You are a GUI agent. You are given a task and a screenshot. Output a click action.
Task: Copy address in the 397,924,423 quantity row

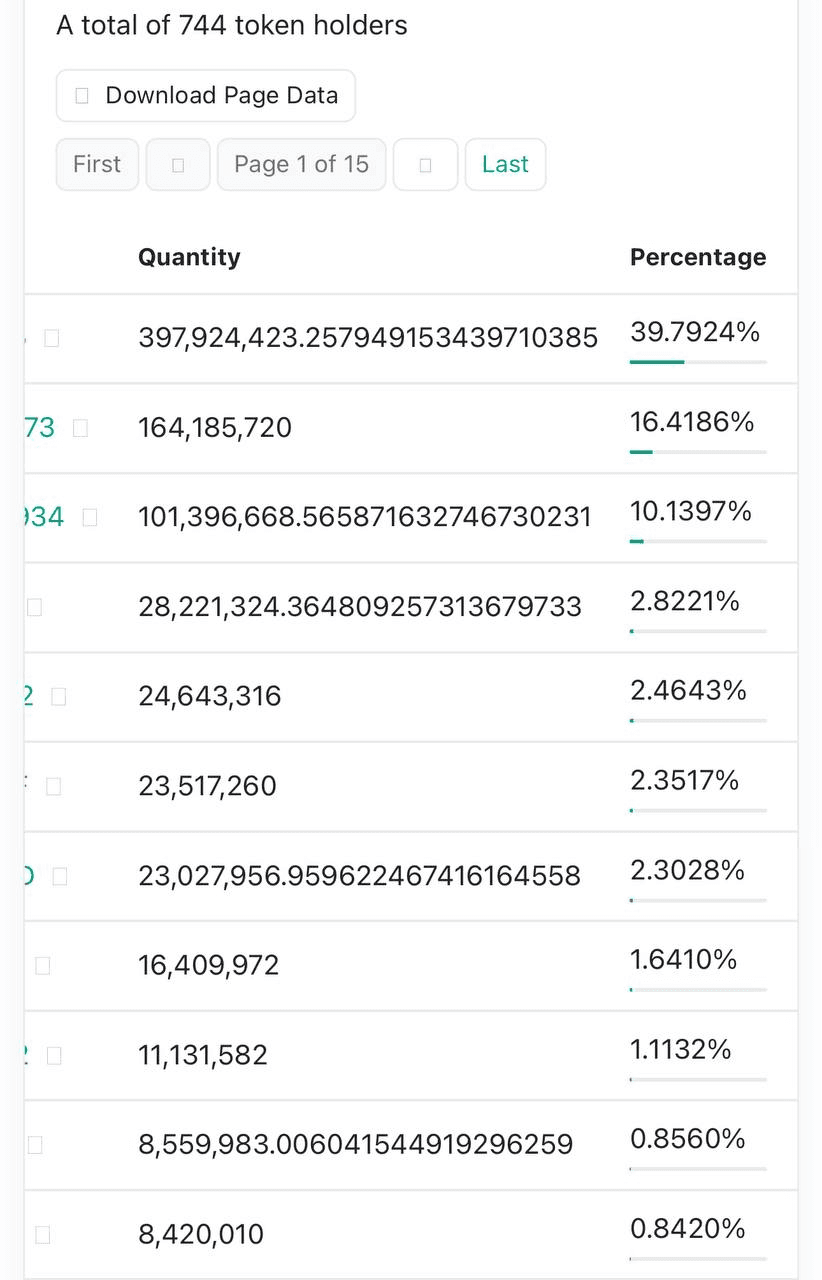(52, 338)
